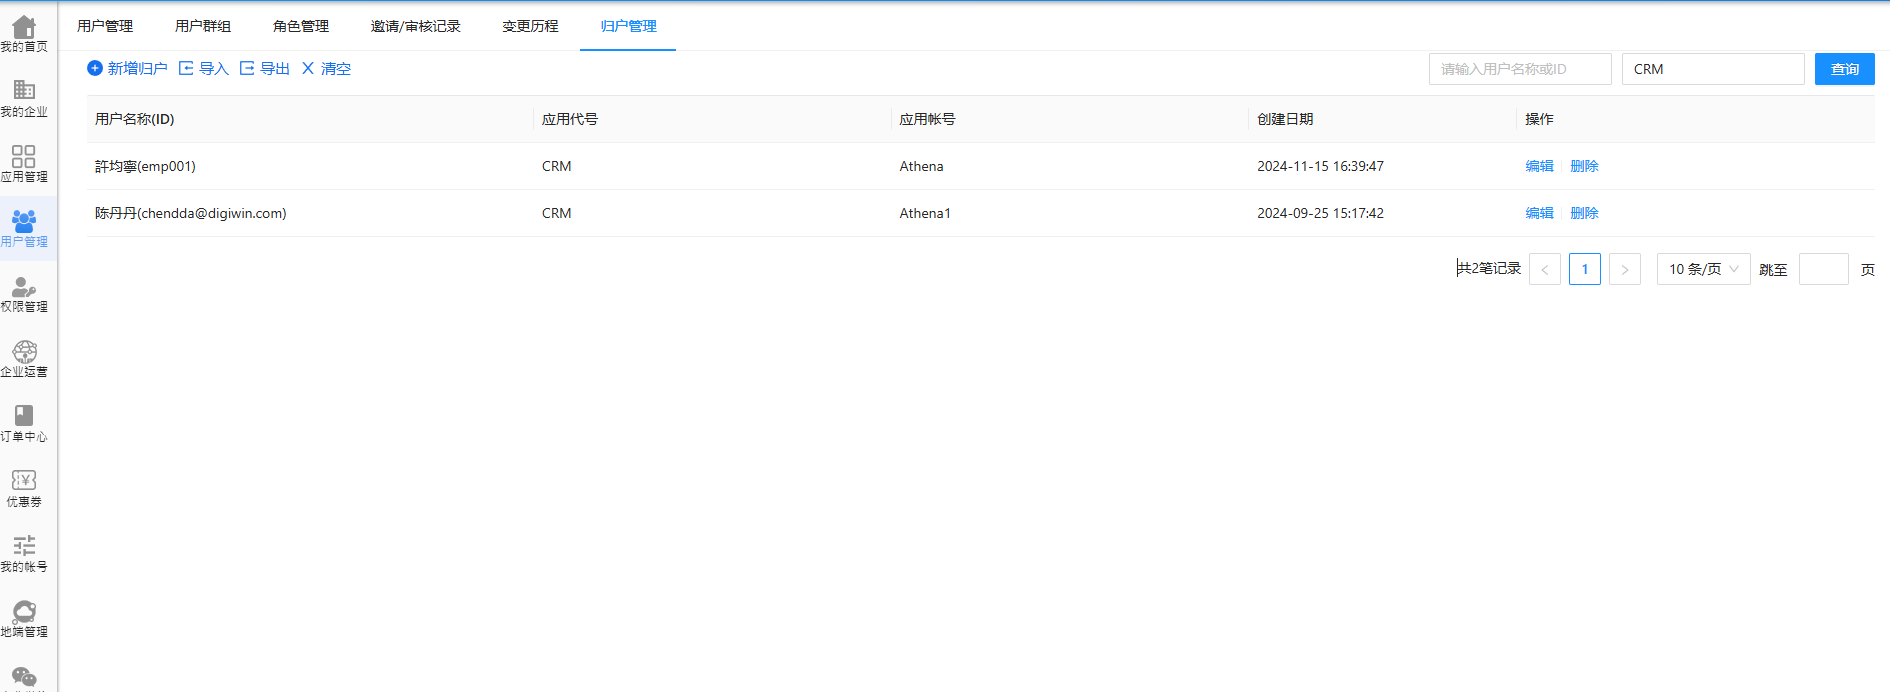
Task: Click CRM code in 許均寧 row
Action: tap(557, 166)
